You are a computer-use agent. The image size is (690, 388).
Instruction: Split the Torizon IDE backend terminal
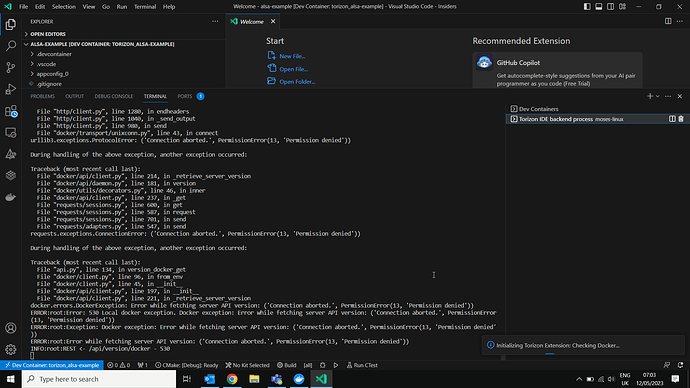point(672,119)
